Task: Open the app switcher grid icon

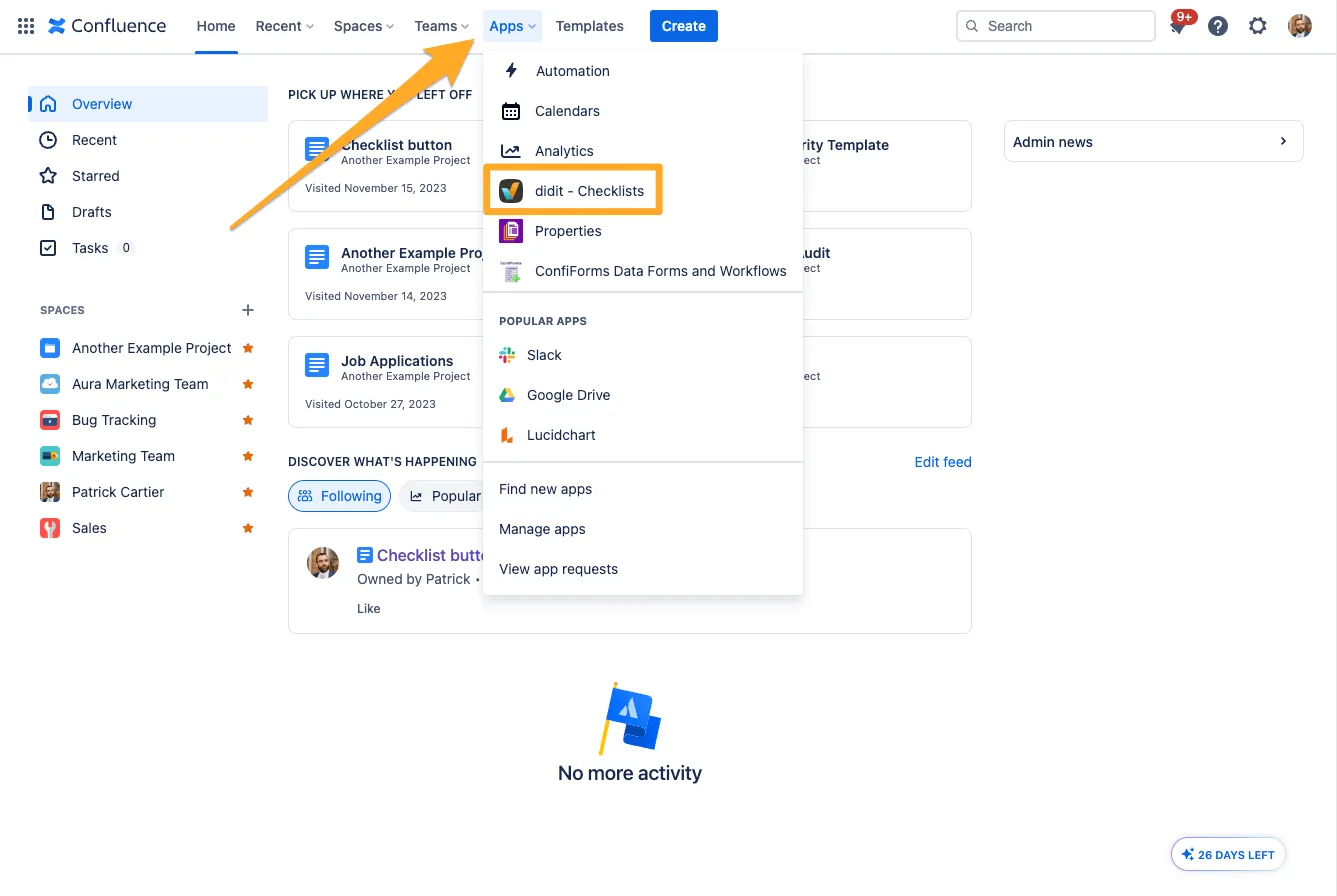Action: tap(26, 26)
